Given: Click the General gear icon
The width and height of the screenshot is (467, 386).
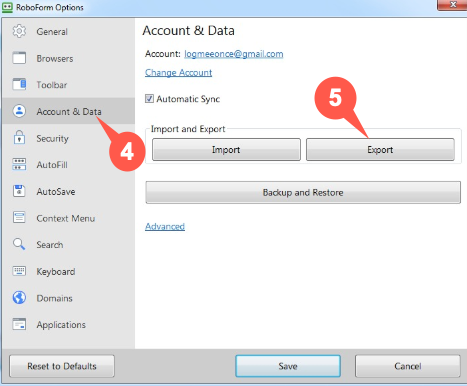Looking at the screenshot, I should 19,31.
